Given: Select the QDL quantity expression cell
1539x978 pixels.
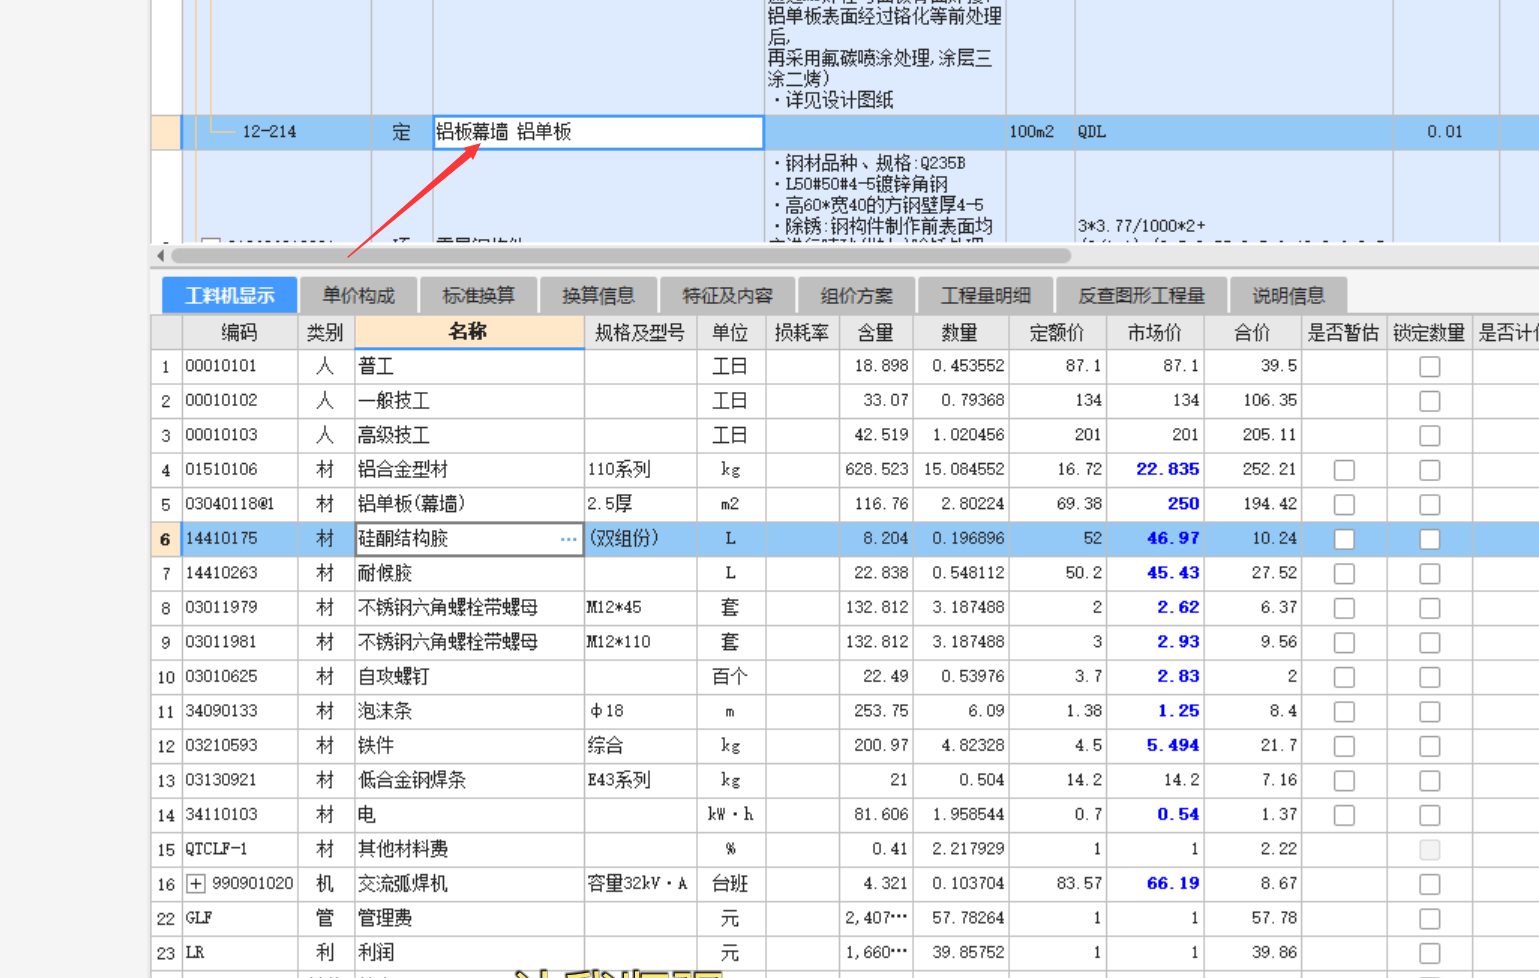Looking at the screenshot, I should coord(1233,132).
